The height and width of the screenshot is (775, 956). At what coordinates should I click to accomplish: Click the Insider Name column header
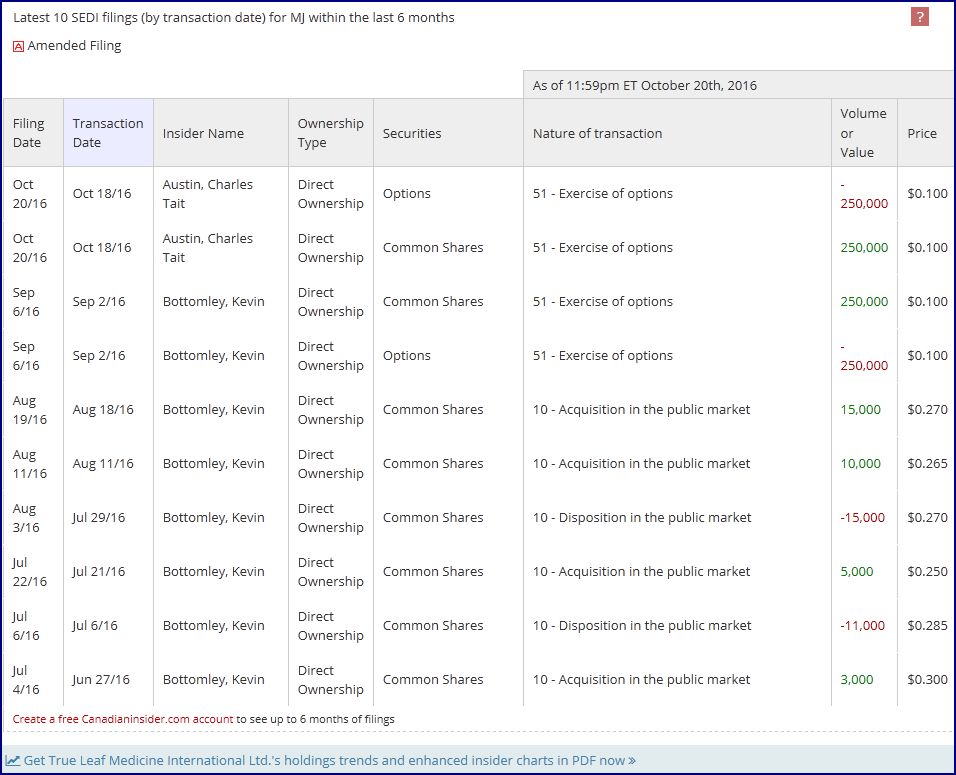point(203,133)
